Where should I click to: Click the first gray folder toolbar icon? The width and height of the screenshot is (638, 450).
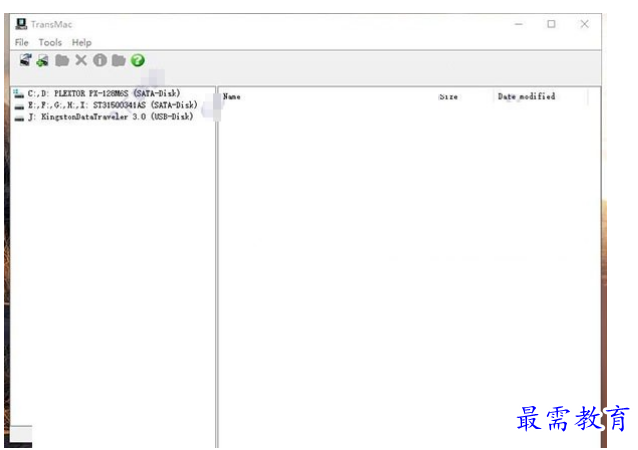(62, 61)
